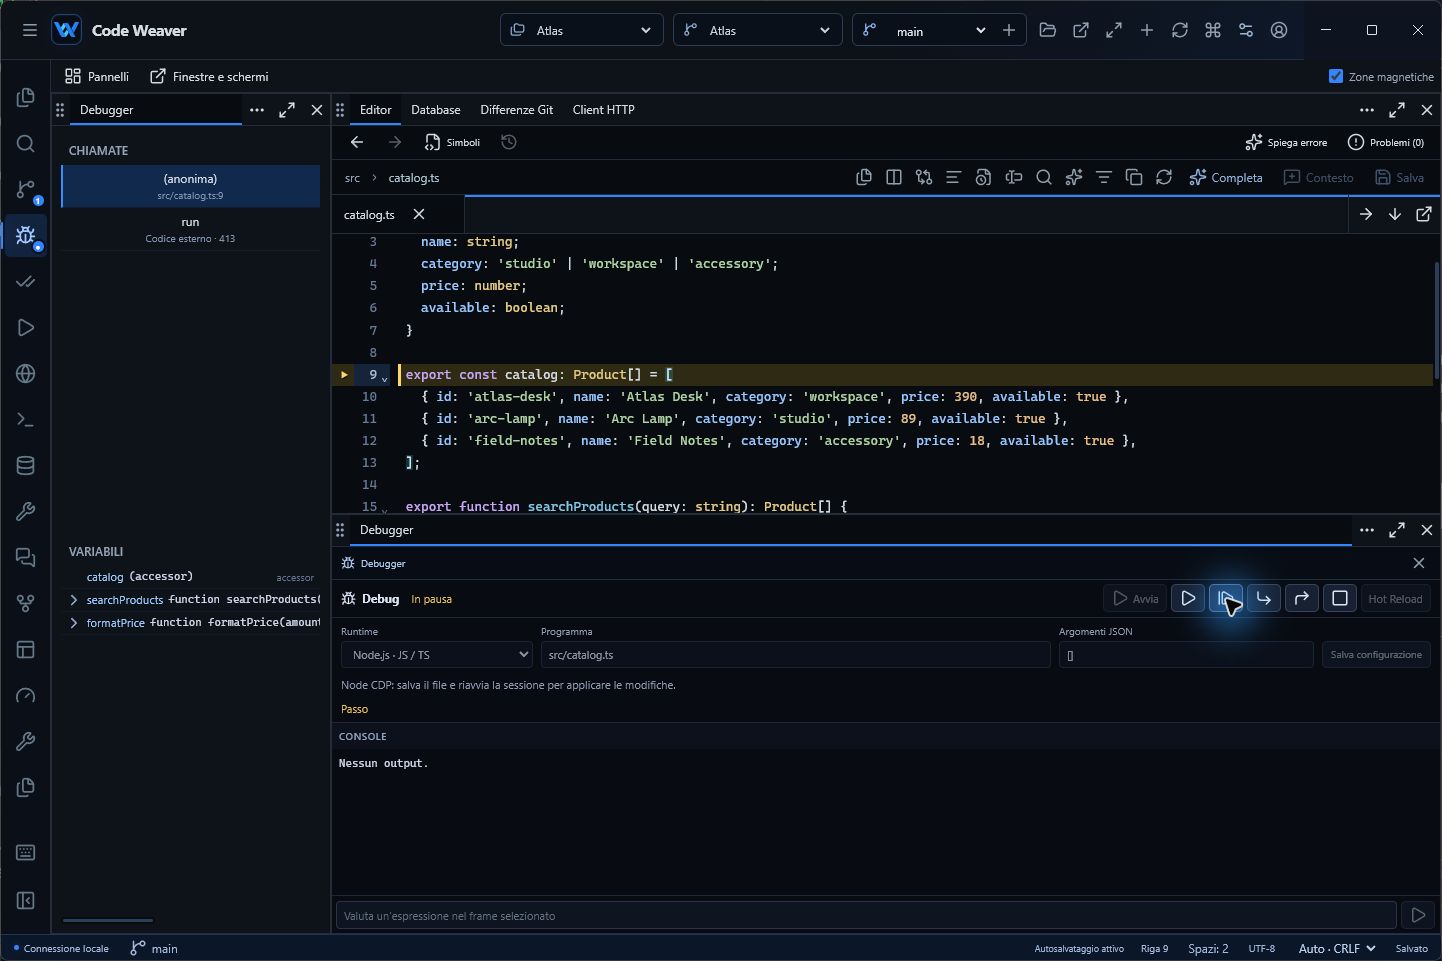Click the user account icon
Screen dimensions: 1442x961
click(1279, 31)
